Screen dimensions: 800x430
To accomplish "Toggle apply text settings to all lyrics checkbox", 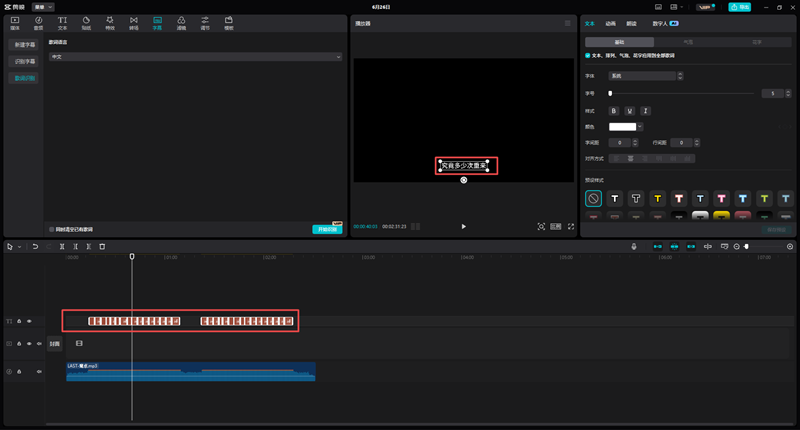I will pos(588,56).
